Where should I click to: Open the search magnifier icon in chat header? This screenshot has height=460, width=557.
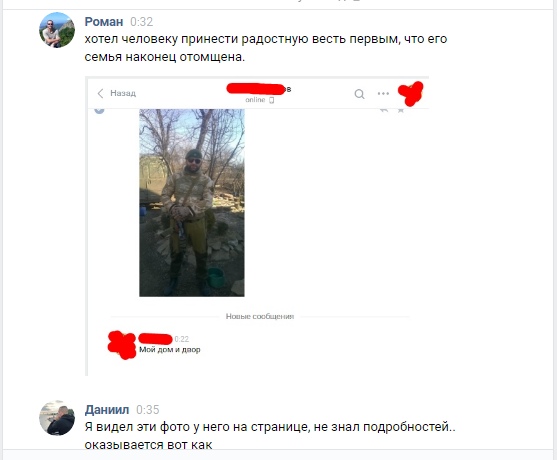(359, 94)
